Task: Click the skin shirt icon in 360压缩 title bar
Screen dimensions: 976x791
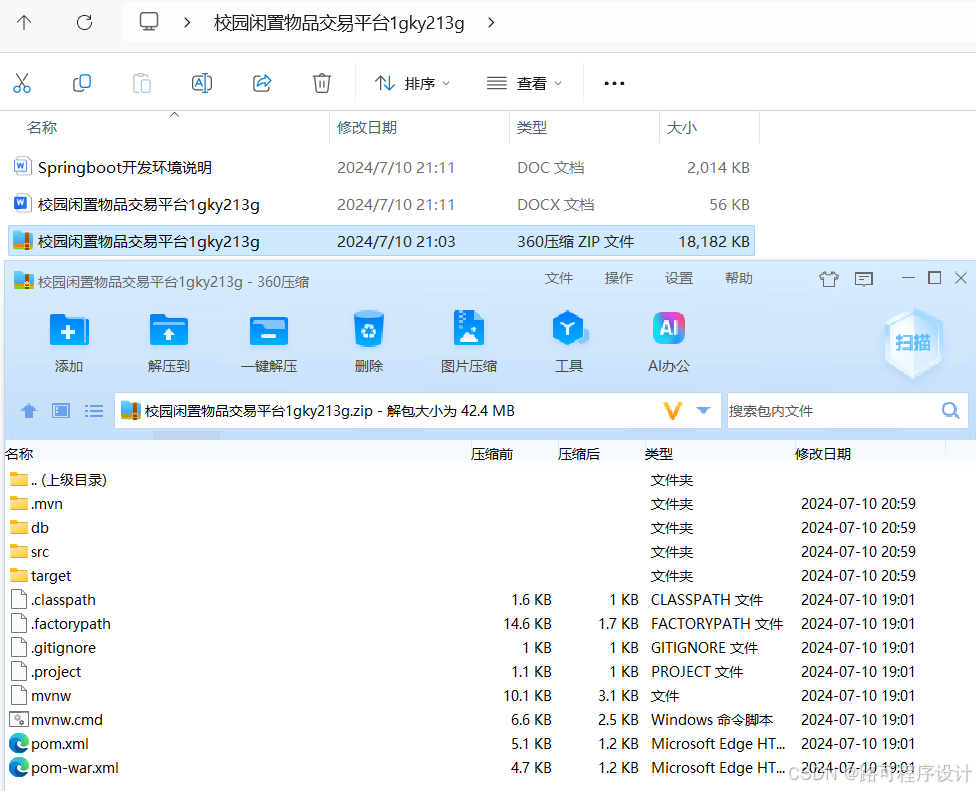Action: point(828,279)
